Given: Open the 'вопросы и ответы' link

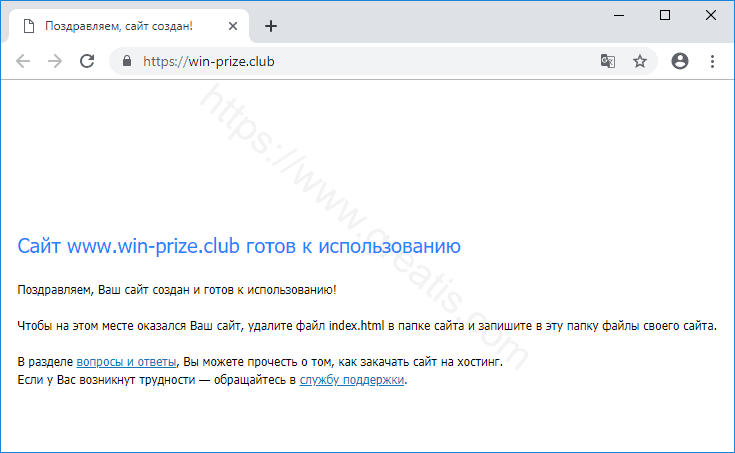Looking at the screenshot, I should pyautogui.click(x=127, y=362).
